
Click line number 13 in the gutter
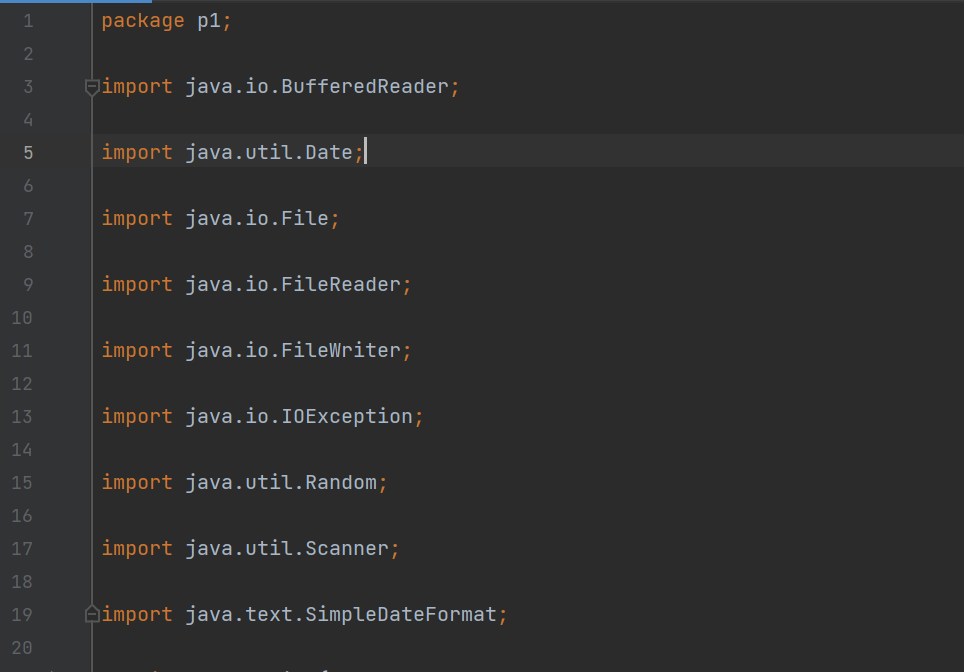coord(22,417)
